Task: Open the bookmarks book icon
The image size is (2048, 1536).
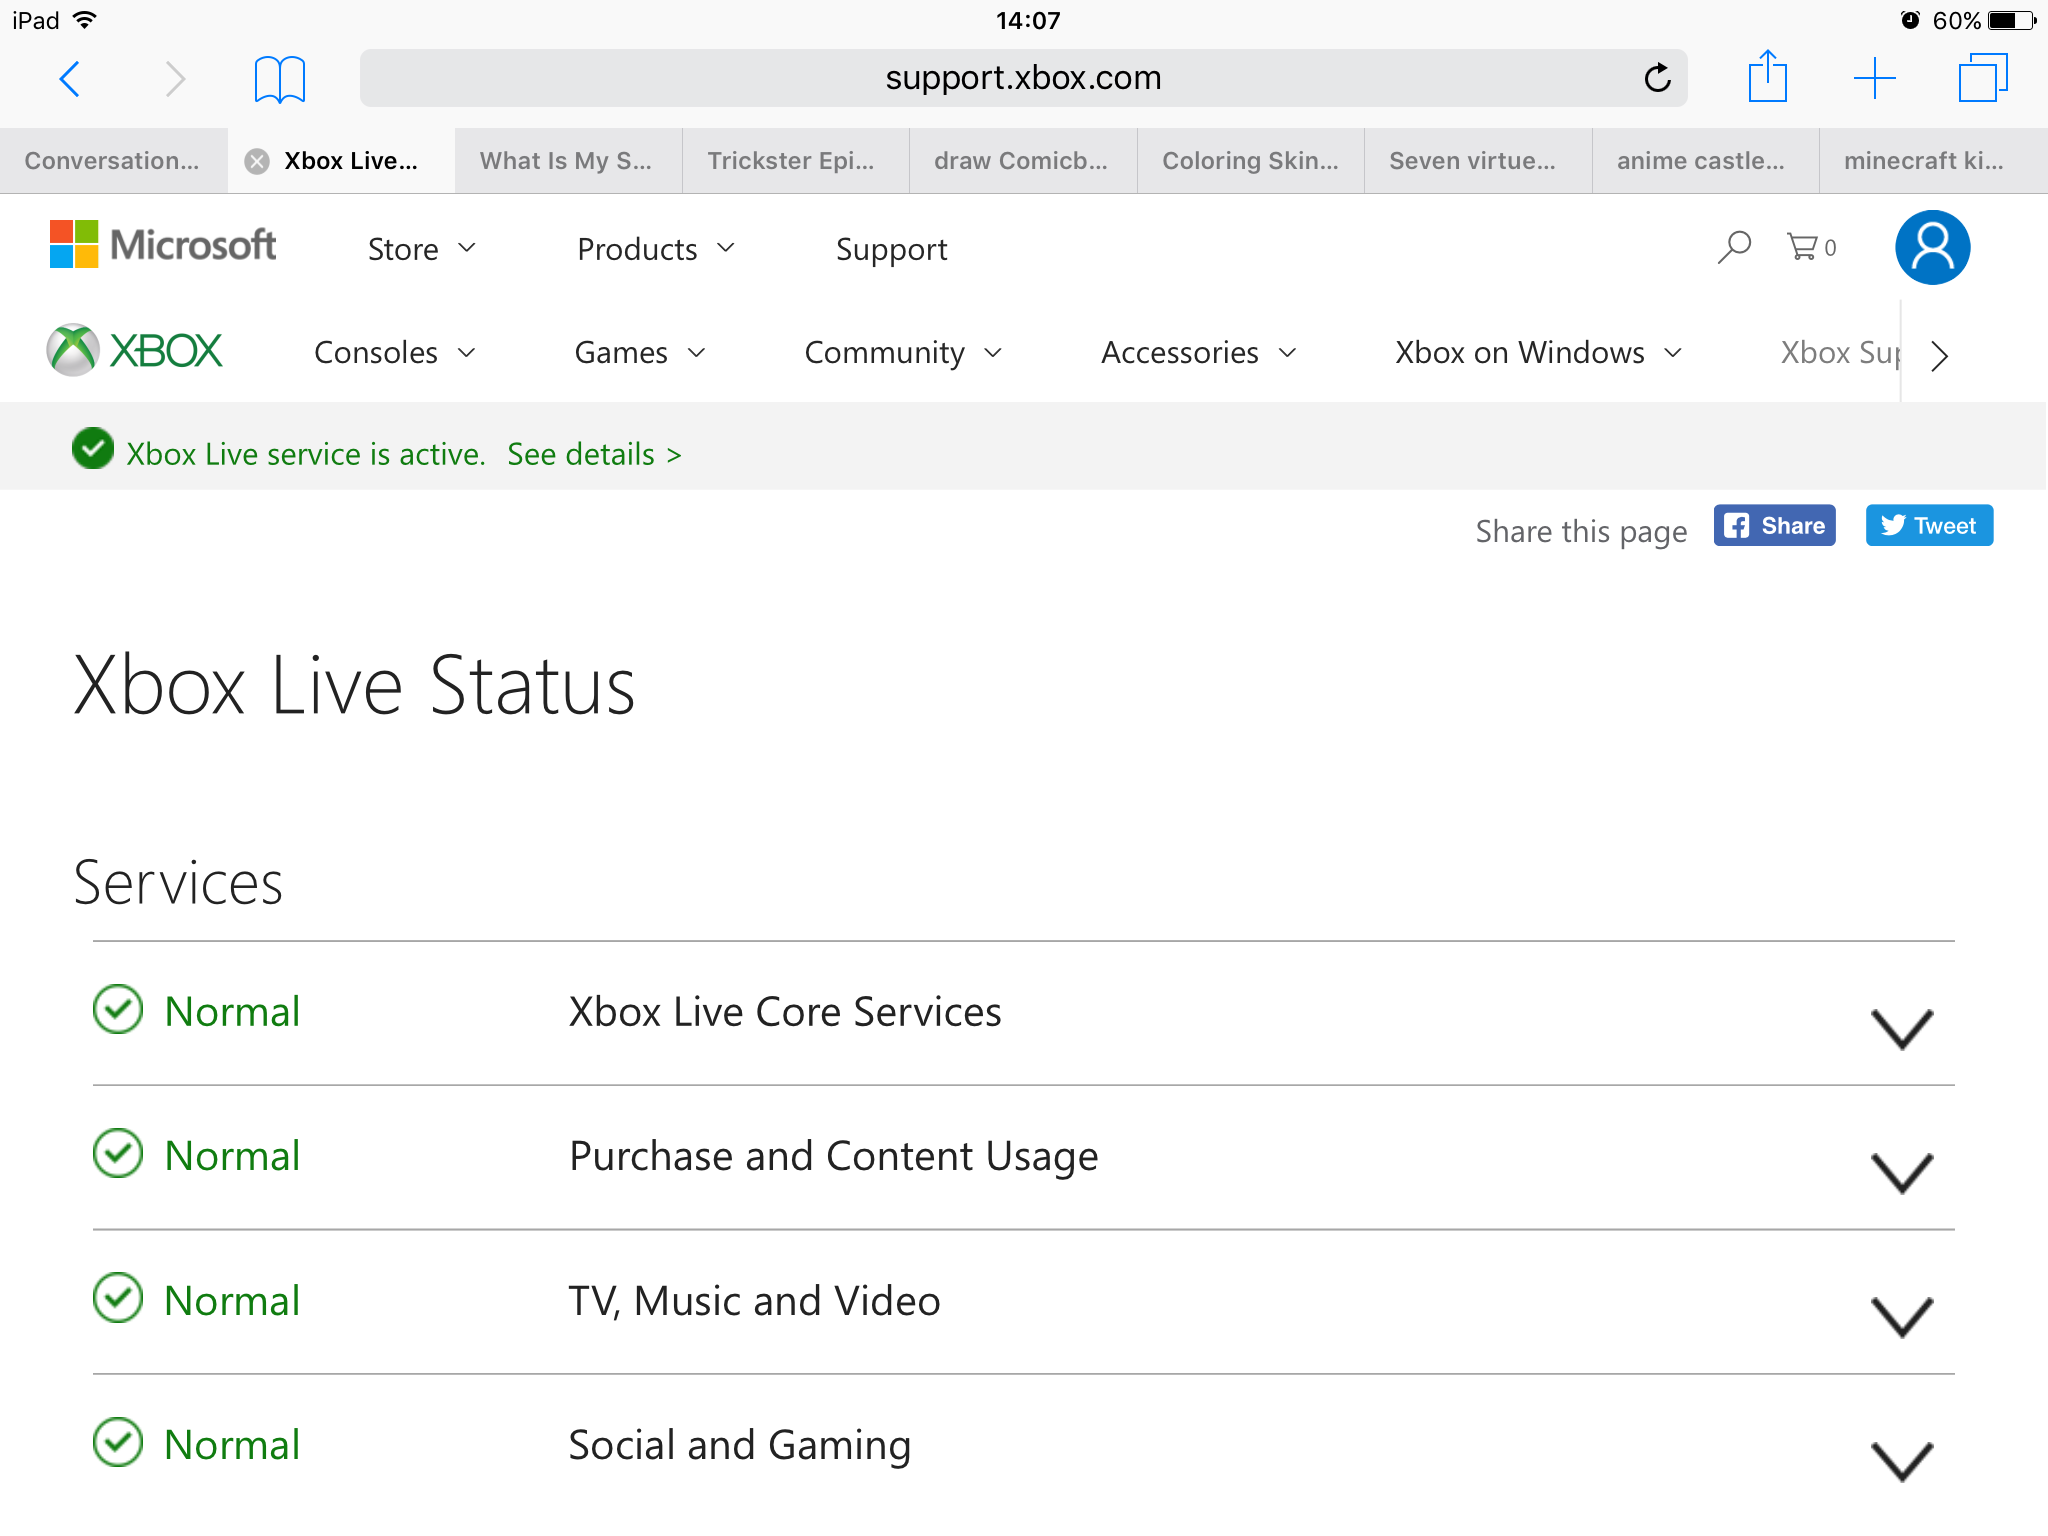Action: pos(280,79)
